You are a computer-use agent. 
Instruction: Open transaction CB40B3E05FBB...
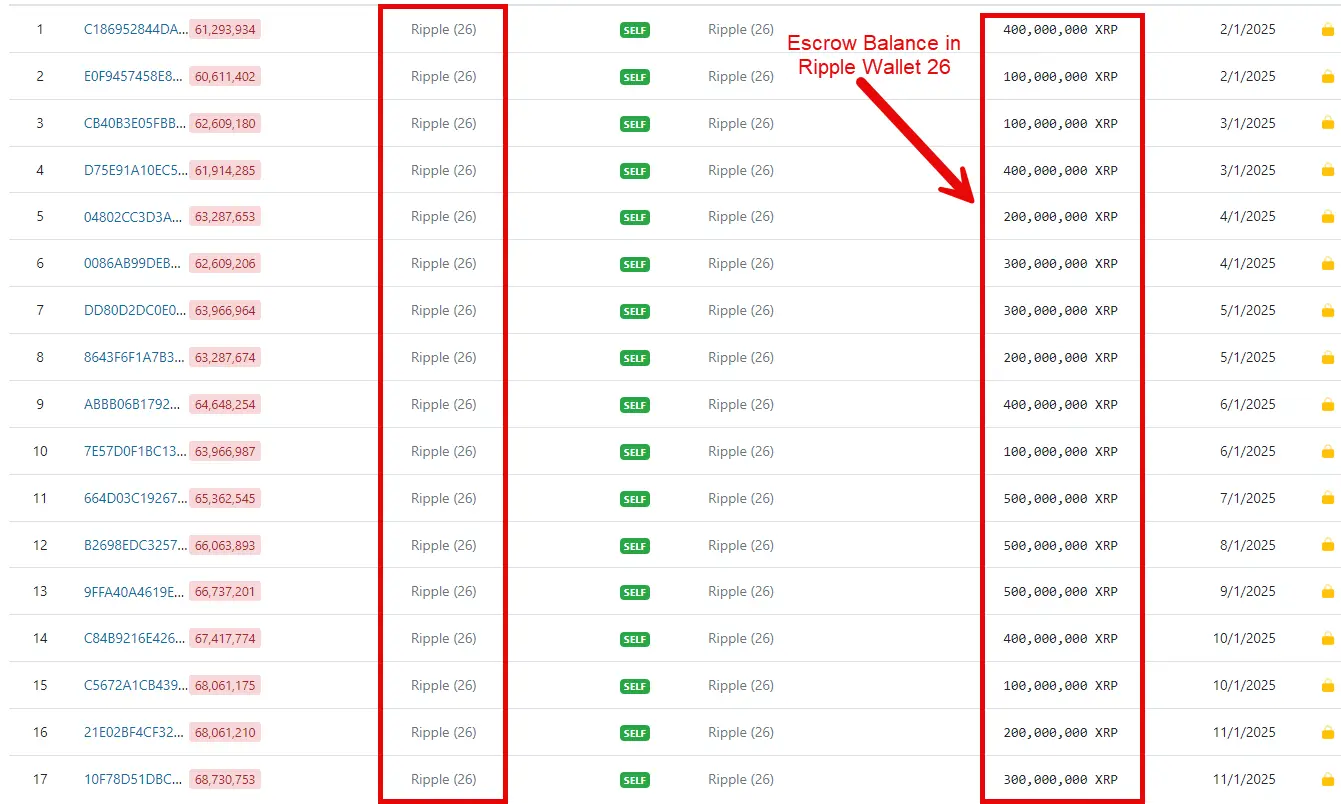[x=136, y=124]
